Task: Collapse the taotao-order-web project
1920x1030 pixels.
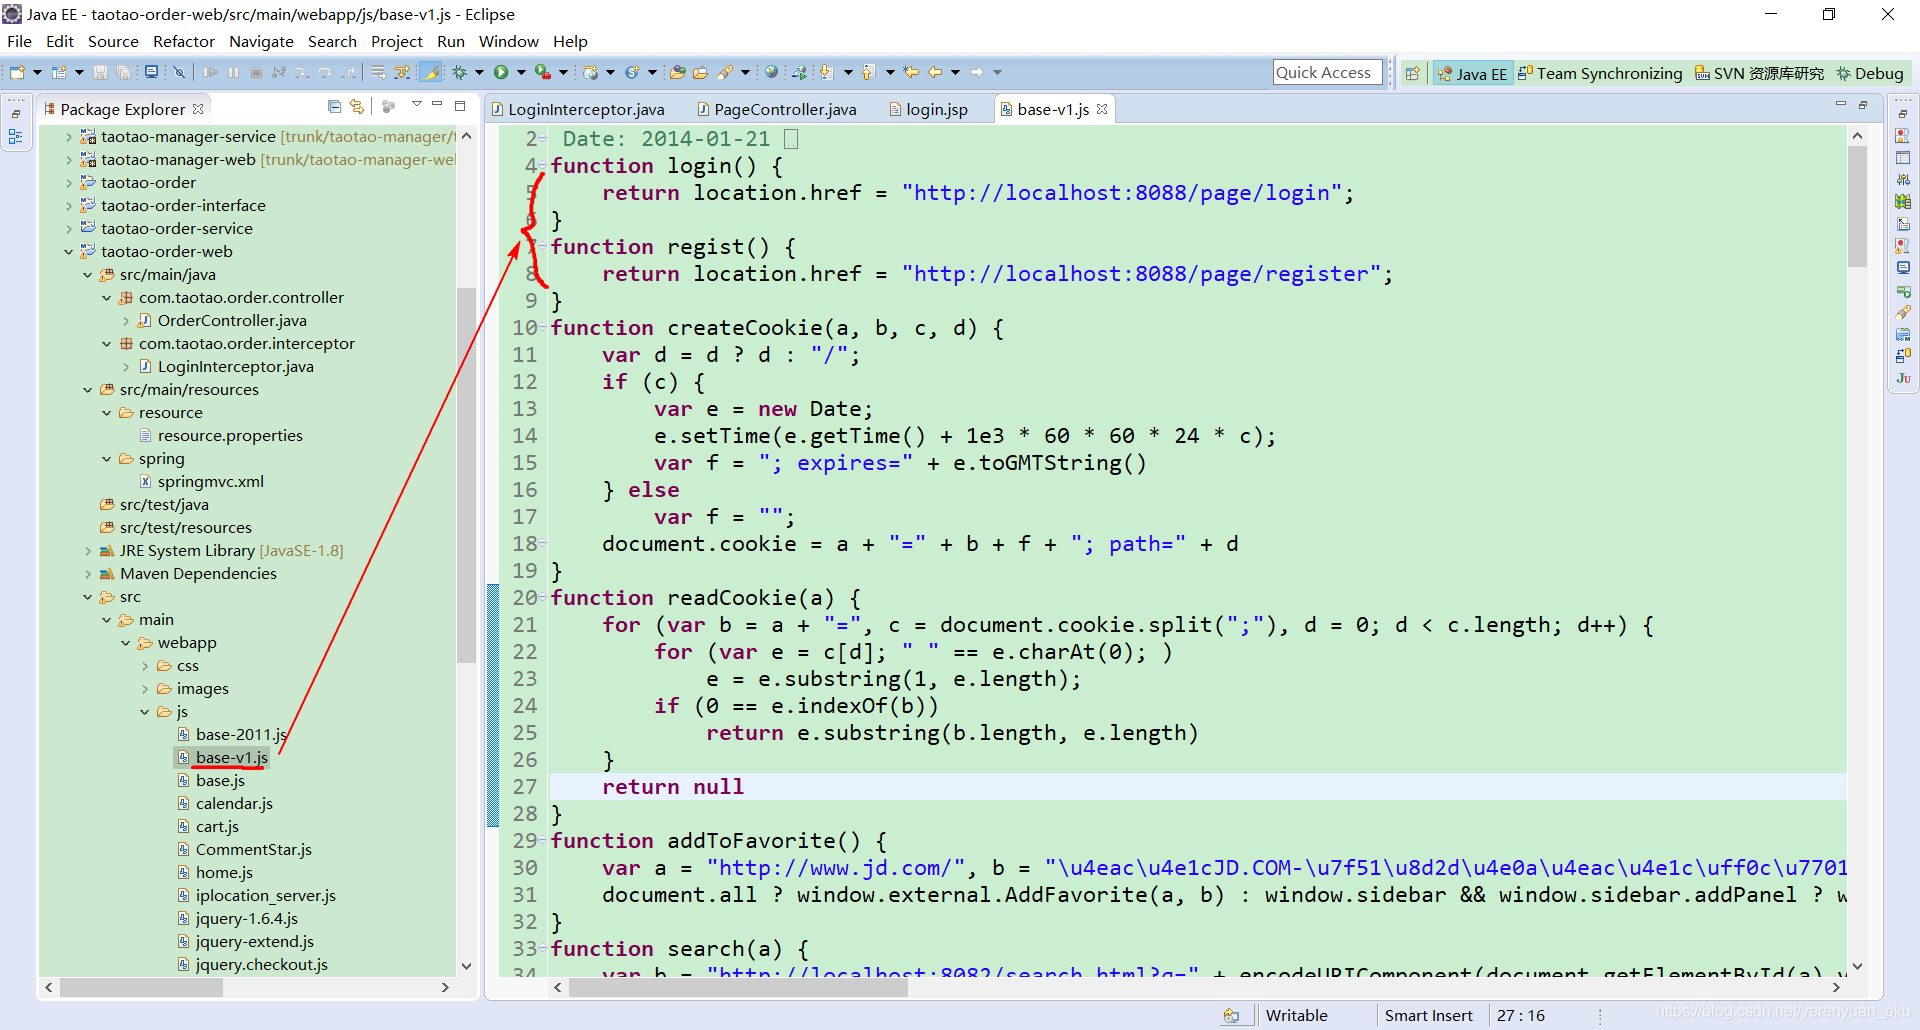Action: [68, 252]
